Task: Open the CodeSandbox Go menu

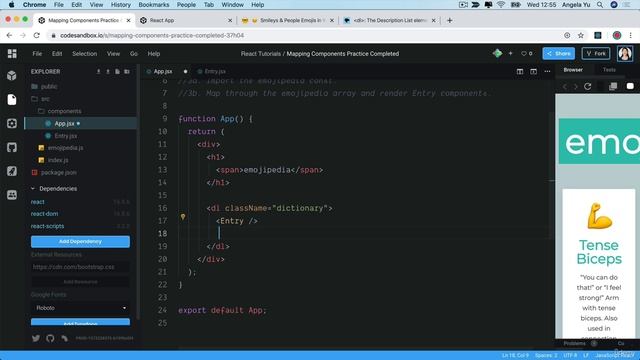Action: coord(133,53)
